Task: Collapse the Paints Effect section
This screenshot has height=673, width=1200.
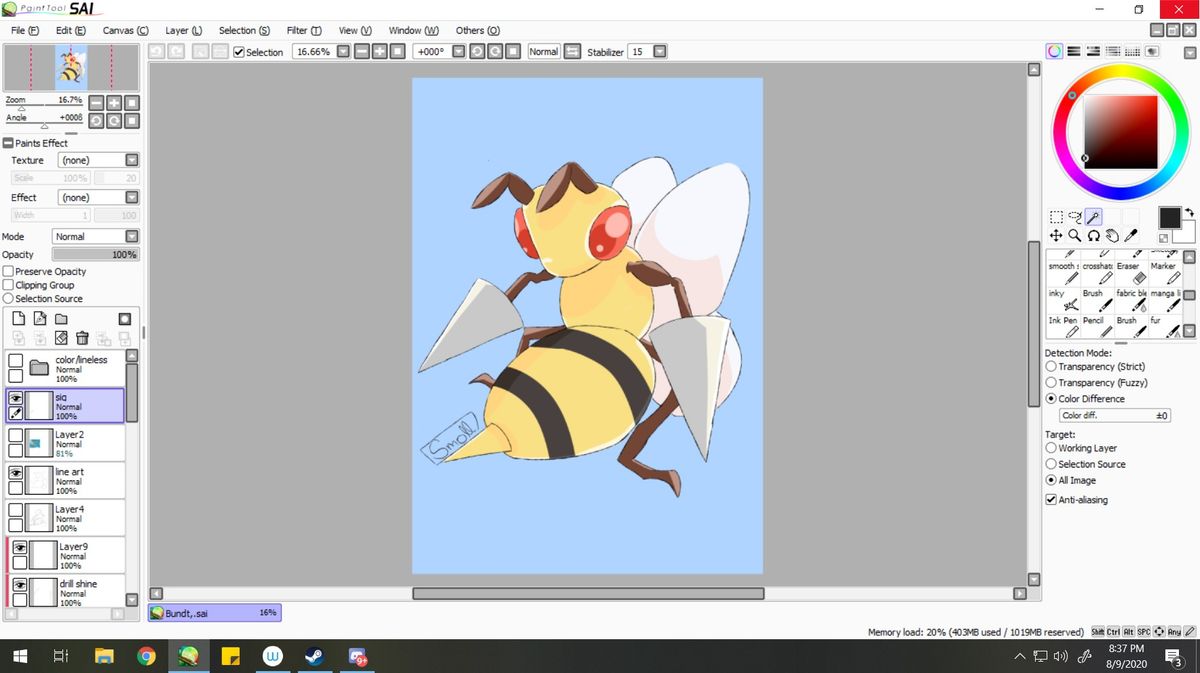Action: tap(8, 143)
